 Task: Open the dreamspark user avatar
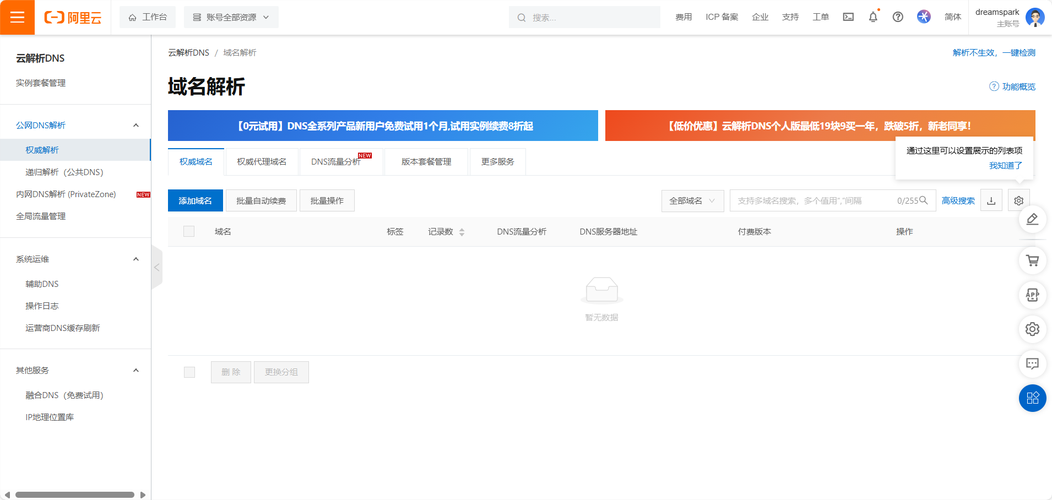click(1035, 17)
